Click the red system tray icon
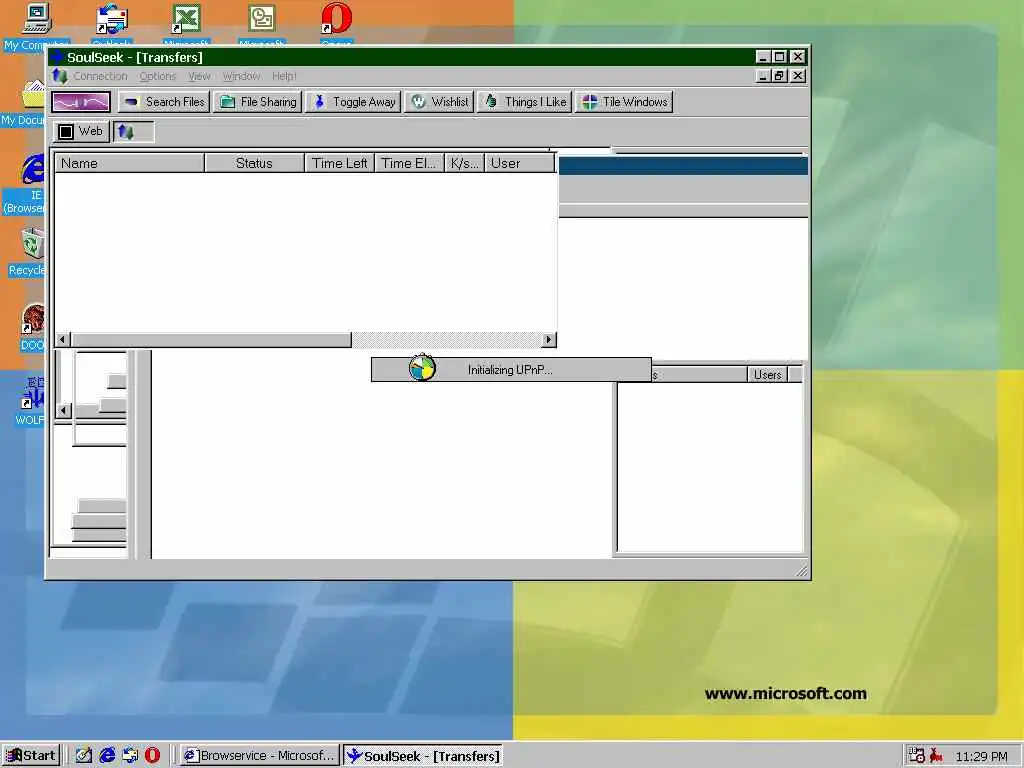 click(x=936, y=756)
